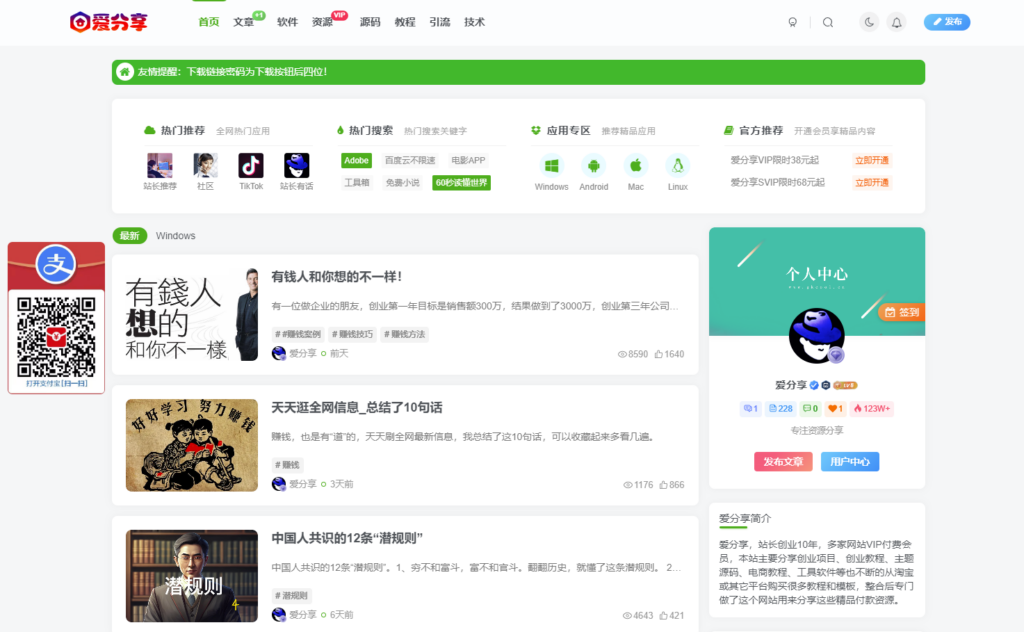Open the badge icon left of search
Image resolution: width=1024 pixels, height=632 pixels.
click(x=792, y=21)
